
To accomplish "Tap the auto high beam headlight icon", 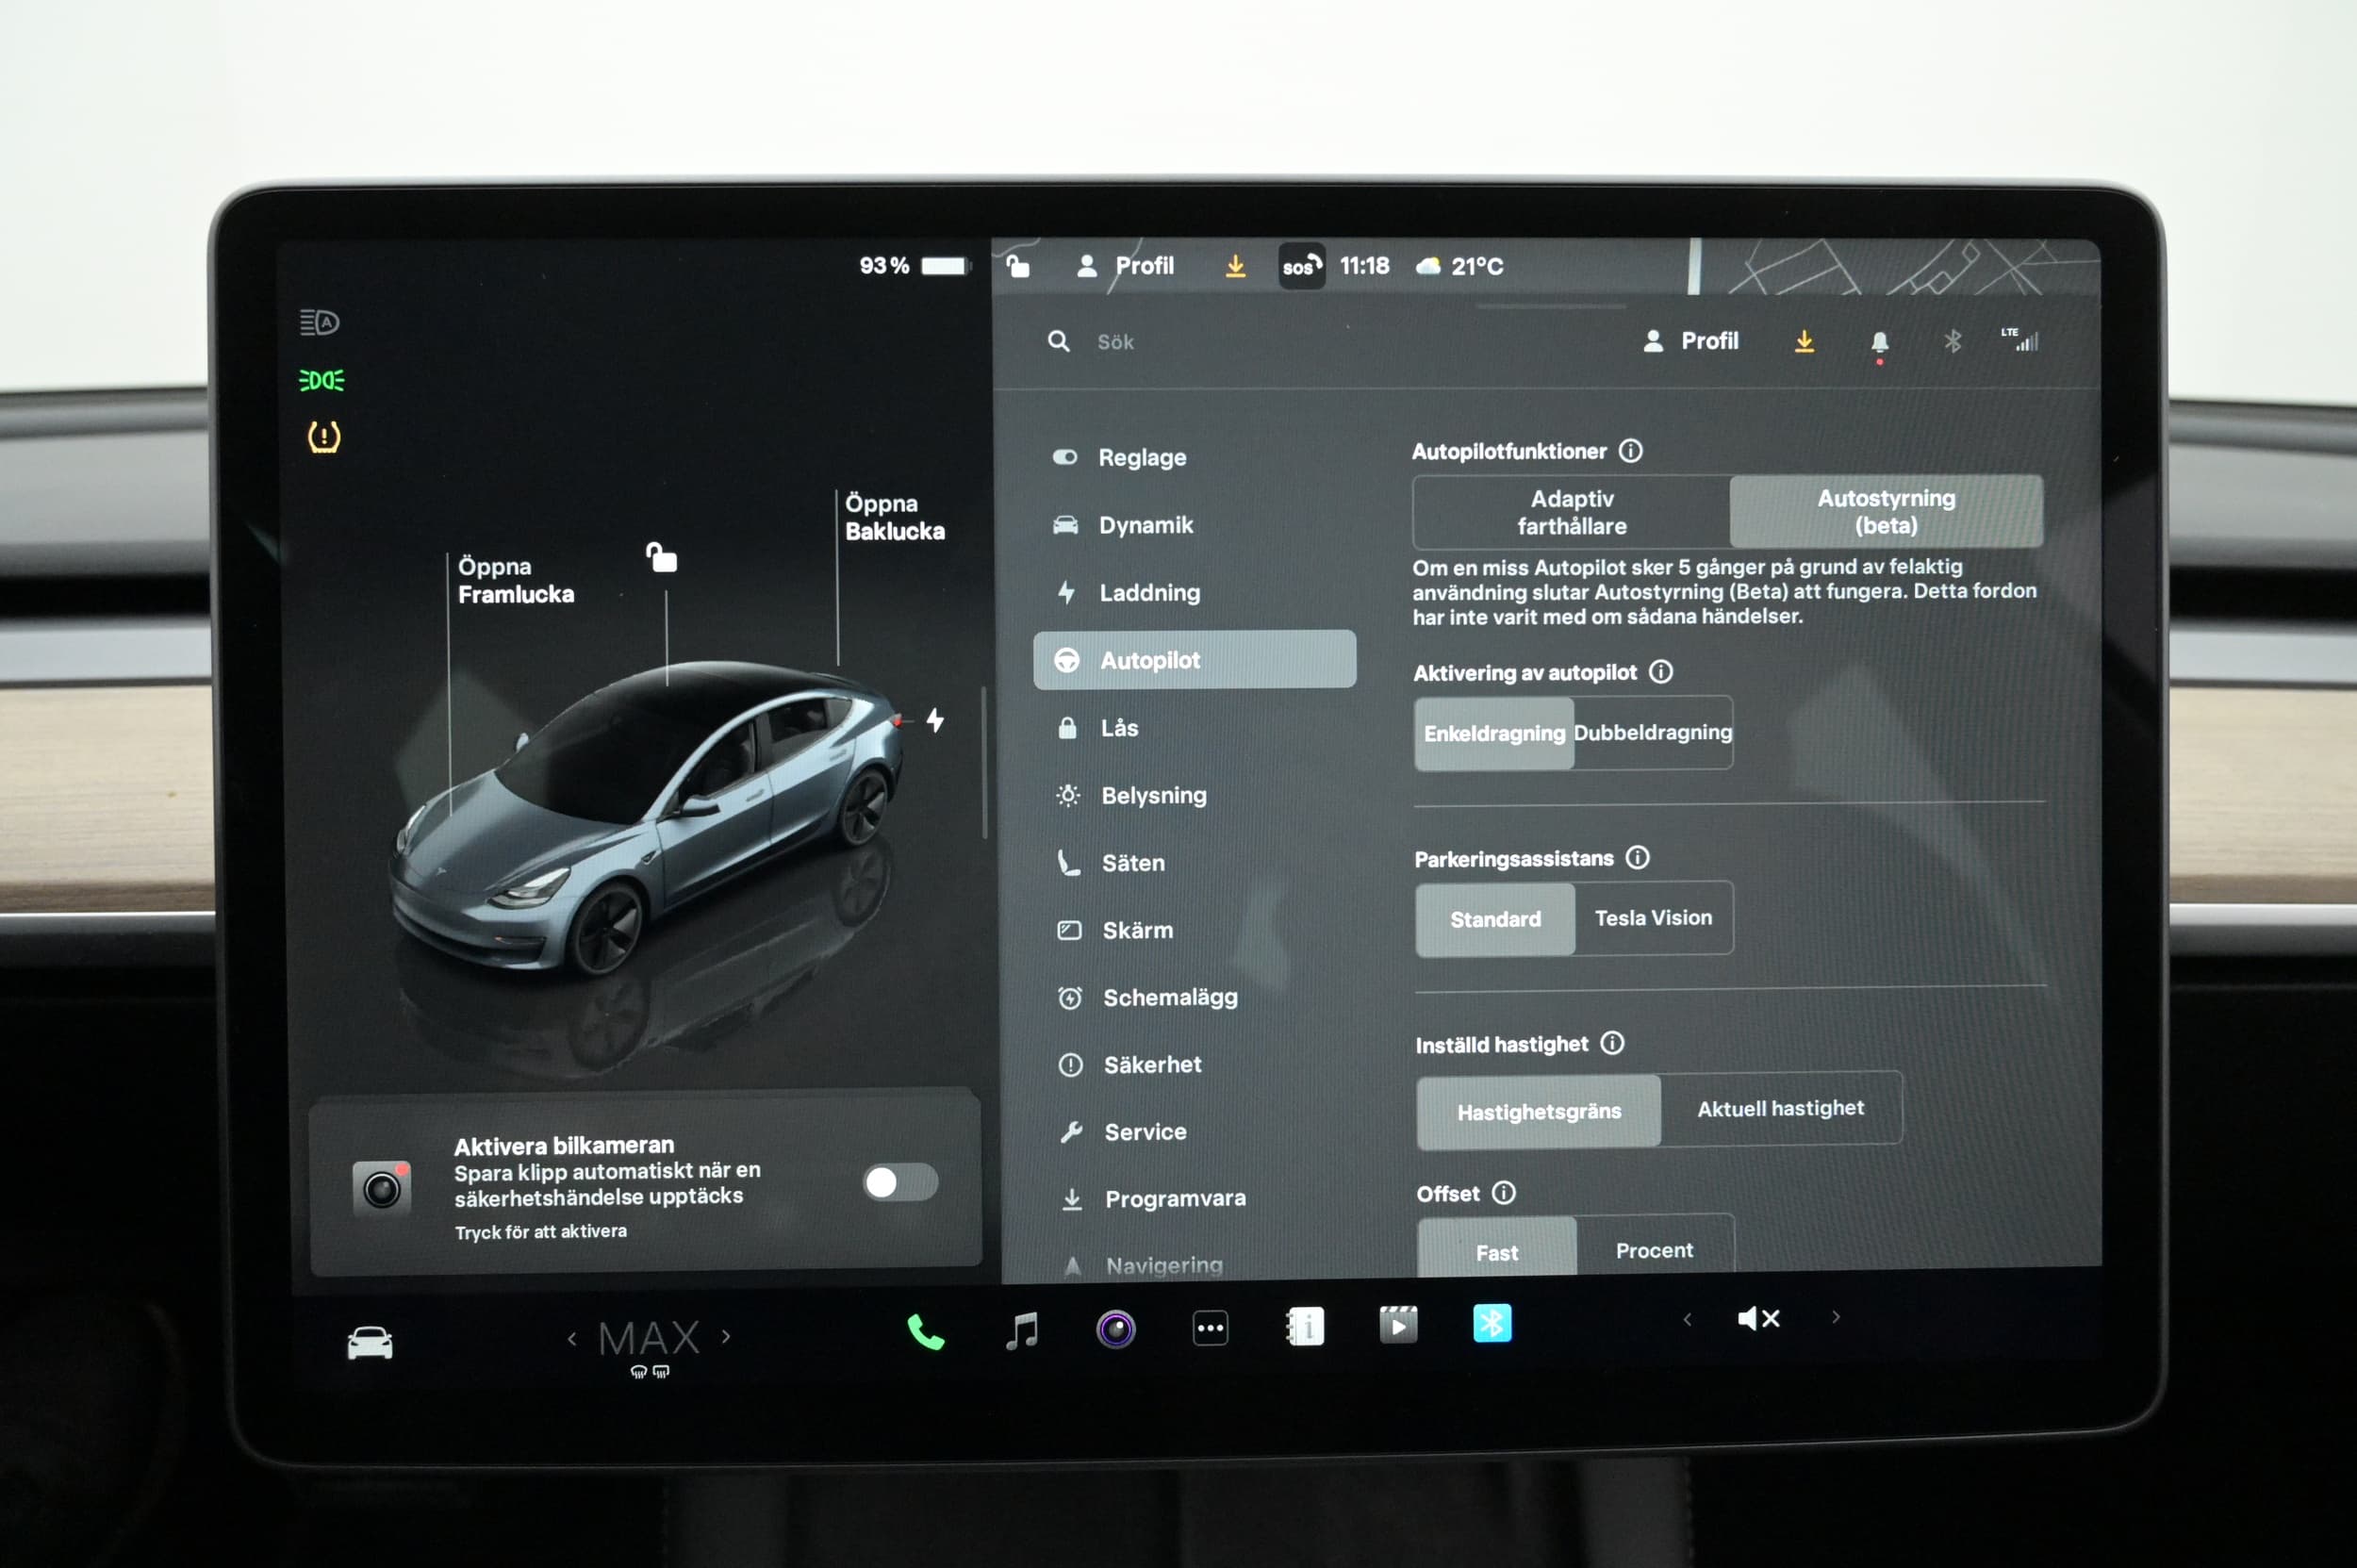I will coord(320,322).
